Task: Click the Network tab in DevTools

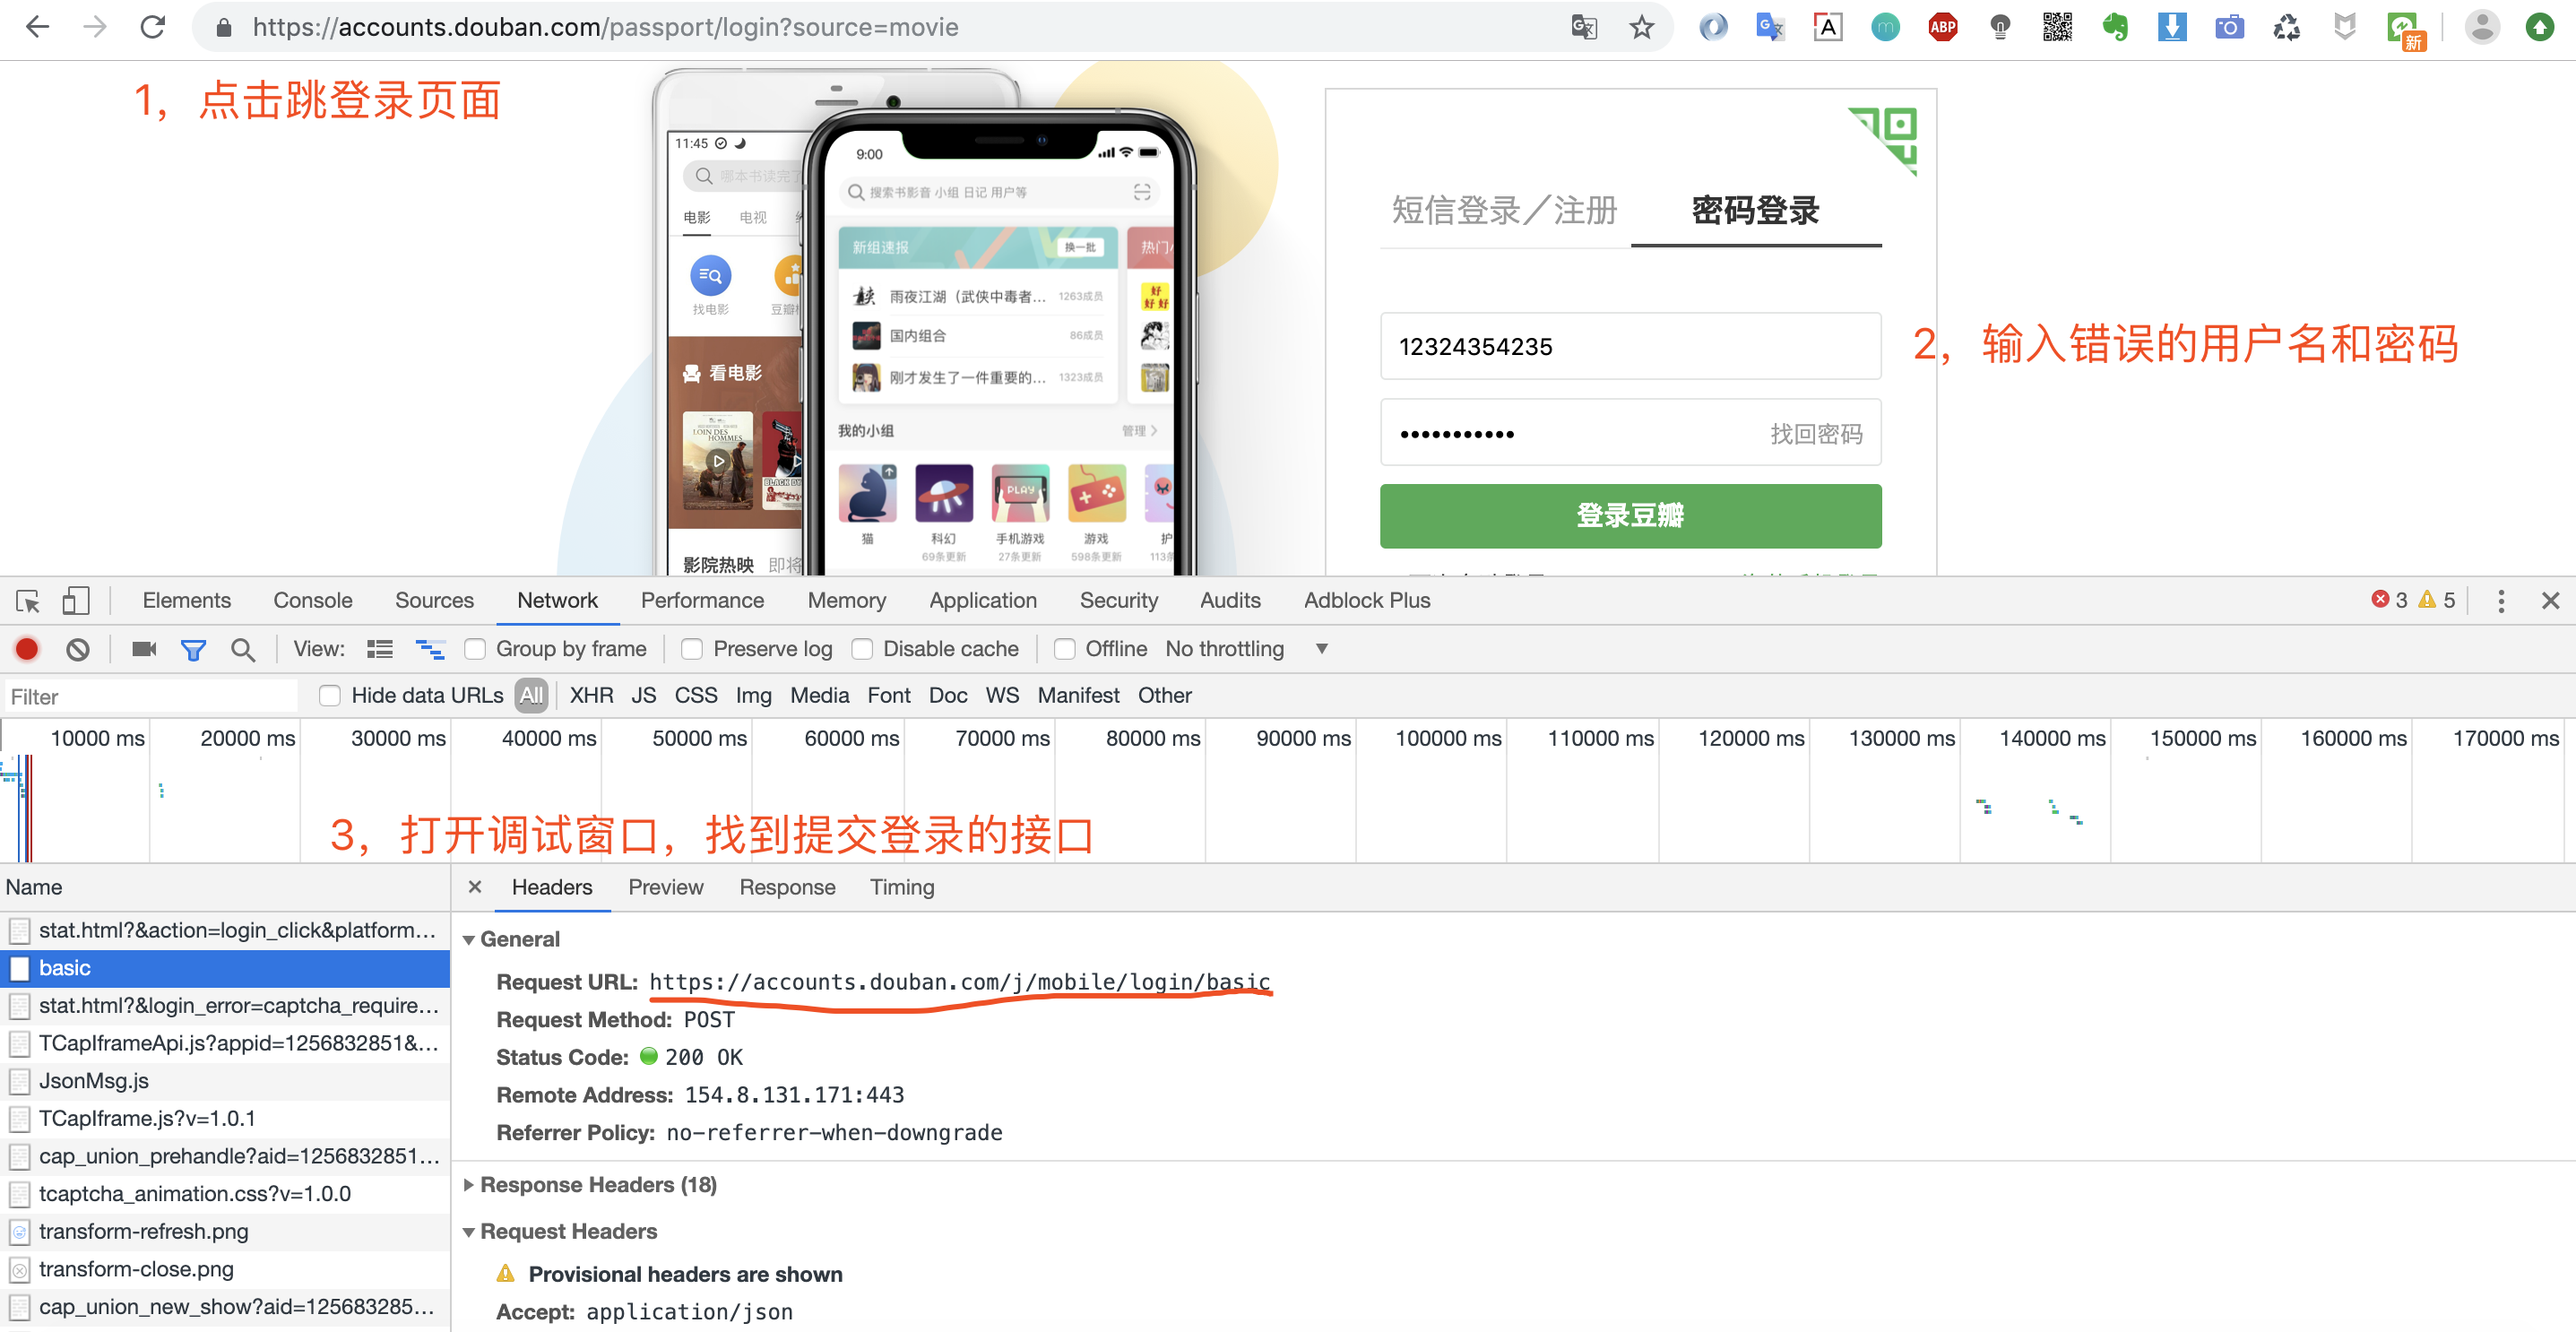Action: [x=557, y=600]
